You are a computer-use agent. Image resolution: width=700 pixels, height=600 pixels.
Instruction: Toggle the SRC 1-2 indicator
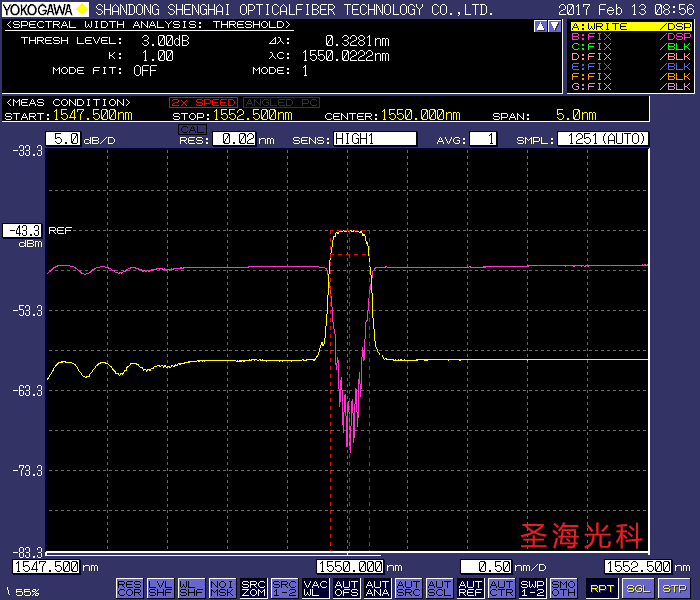coord(284,588)
